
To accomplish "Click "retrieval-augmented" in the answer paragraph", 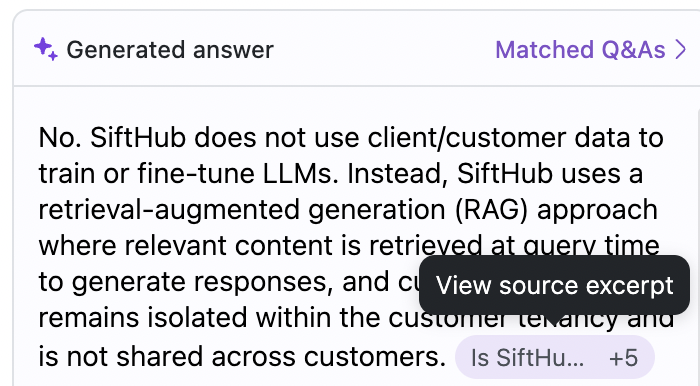I will (x=169, y=210).
